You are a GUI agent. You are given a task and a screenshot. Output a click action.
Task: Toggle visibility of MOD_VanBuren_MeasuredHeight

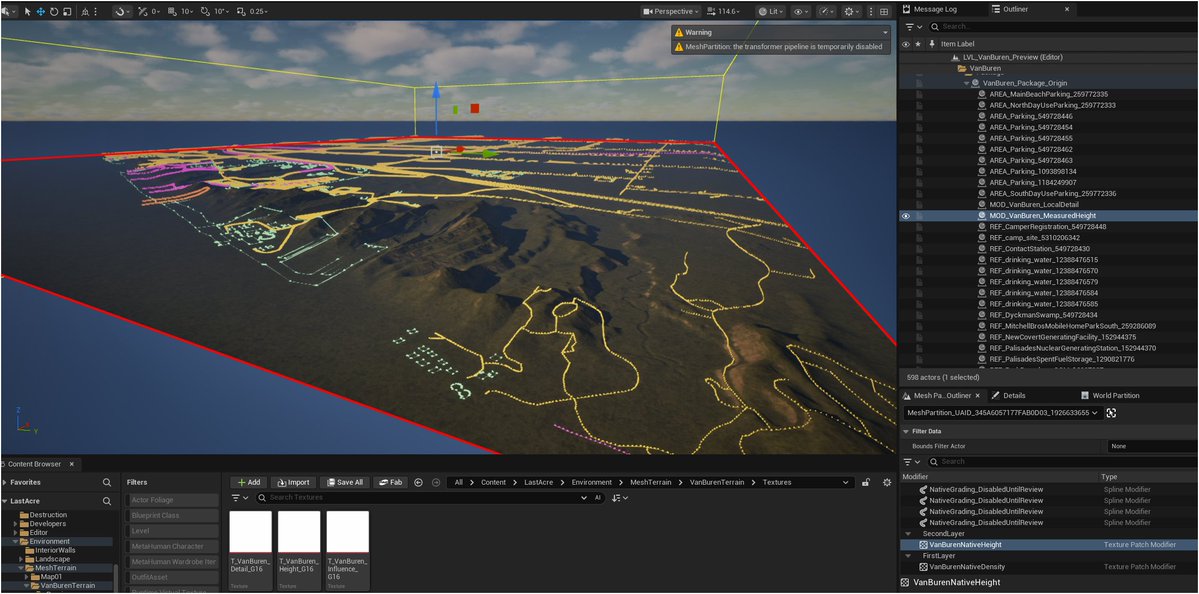[x=906, y=216]
